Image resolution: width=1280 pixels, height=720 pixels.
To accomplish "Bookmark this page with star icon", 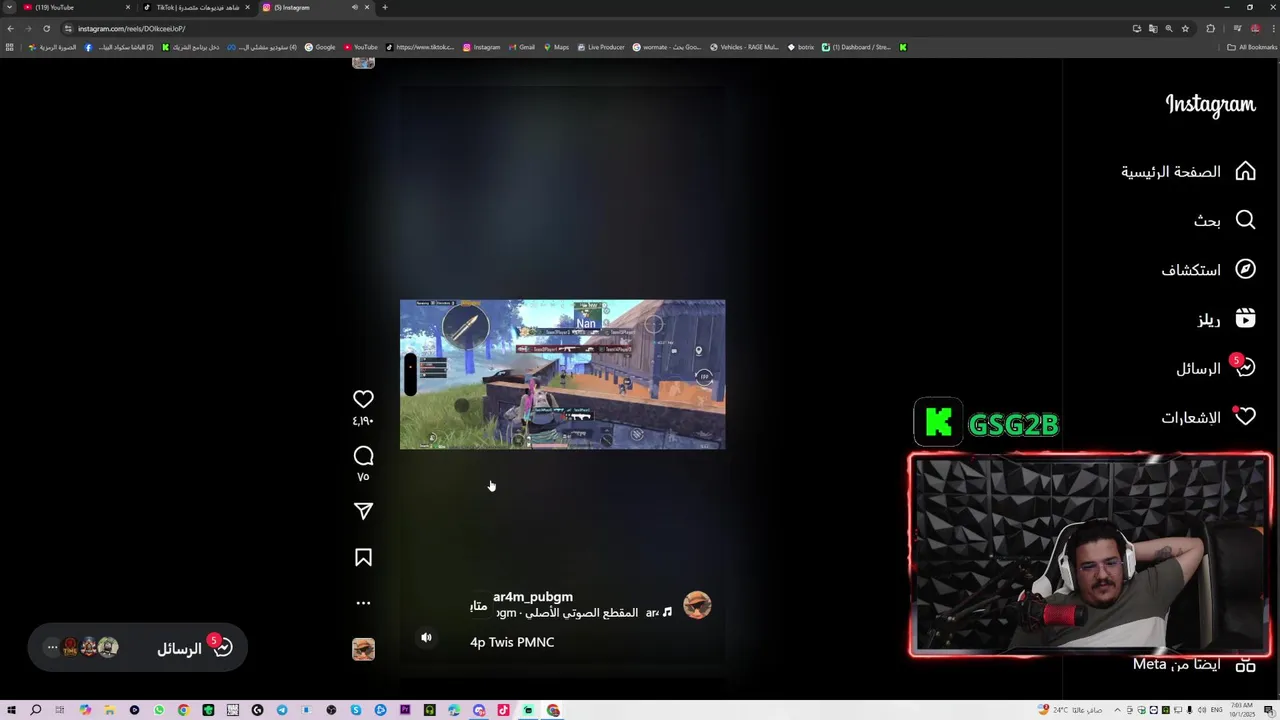I will coord(1185,29).
